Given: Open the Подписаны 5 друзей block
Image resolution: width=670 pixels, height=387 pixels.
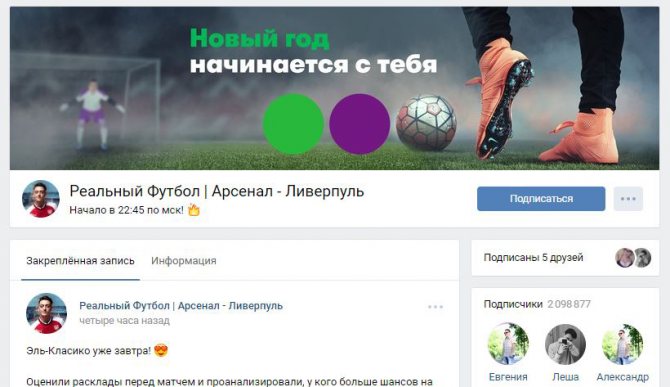Looking at the screenshot, I should coord(565,258).
